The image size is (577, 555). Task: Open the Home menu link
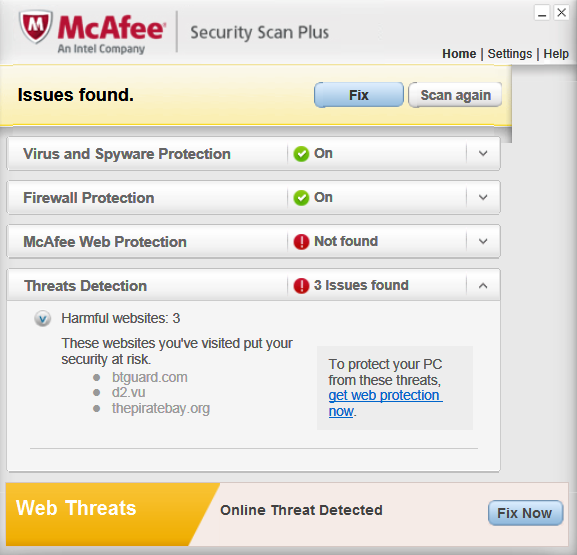coord(459,54)
